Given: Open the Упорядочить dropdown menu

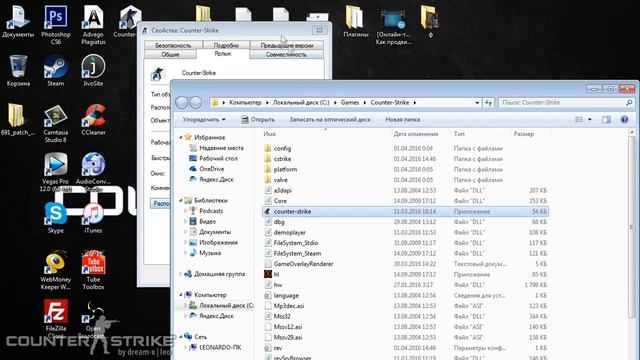Looking at the screenshot, I should (x=204, y=119).
